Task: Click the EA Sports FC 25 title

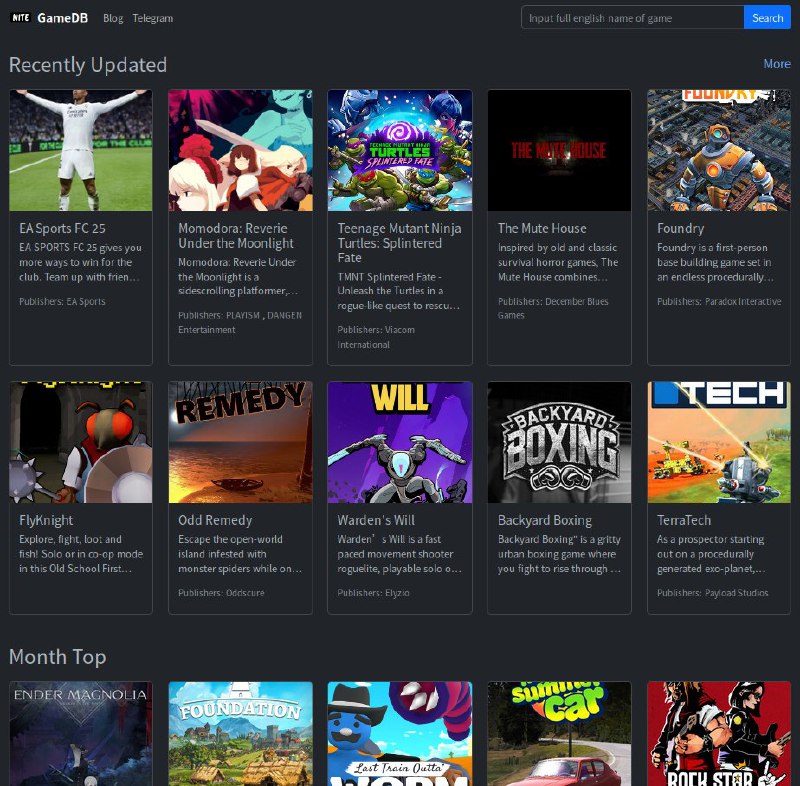Action: click(62, 229)
